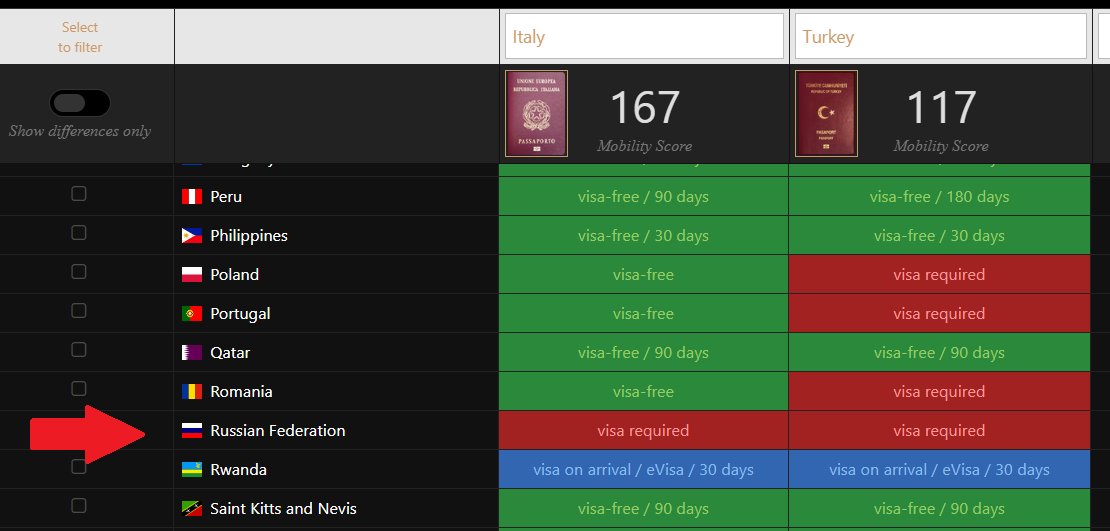Select the Rwanda row checkbox

coord(79,467)
